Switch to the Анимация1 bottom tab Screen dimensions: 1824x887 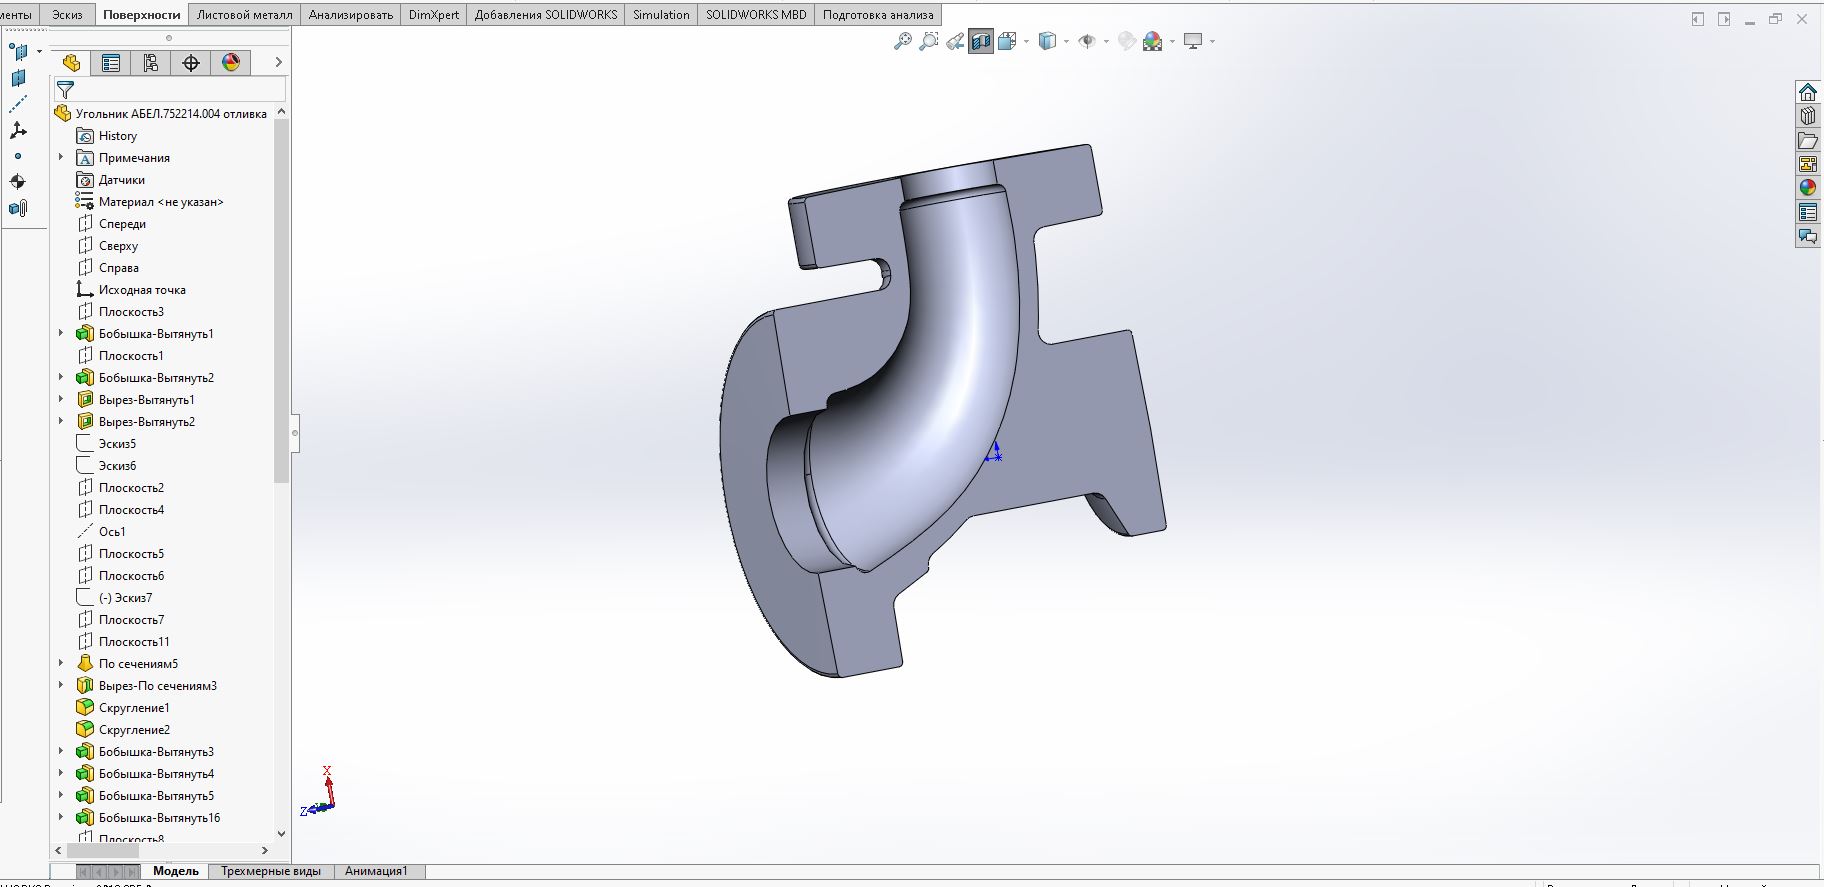(376, 871)
